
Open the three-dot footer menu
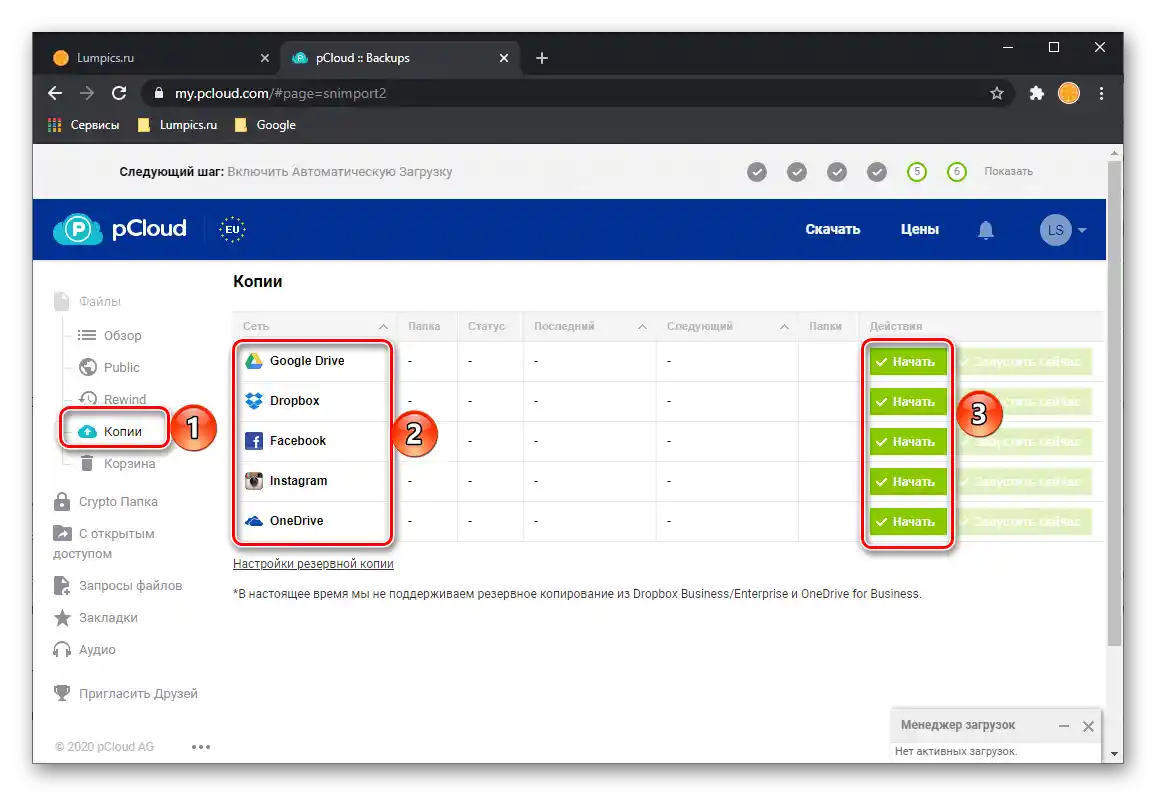pyautogui.click(x=201, y=747)
